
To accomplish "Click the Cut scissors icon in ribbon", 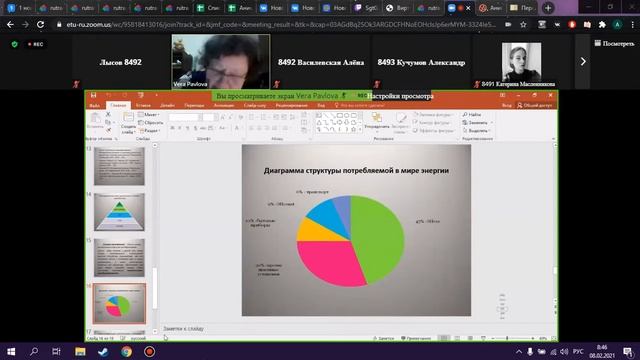I will click(108, 115).
